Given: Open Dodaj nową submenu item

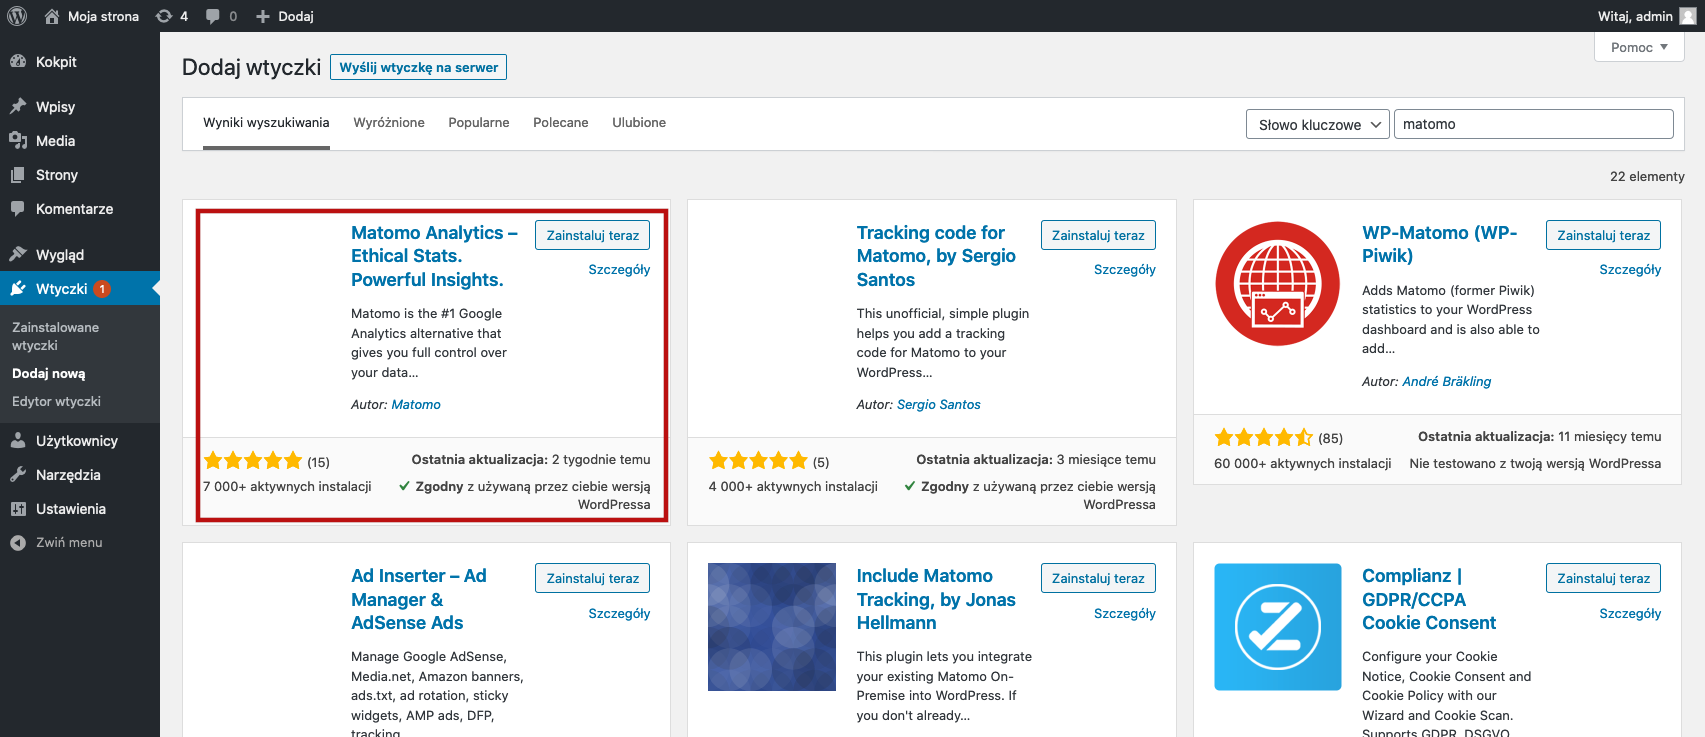Looking at the screenshot, I should click(x=49, y=373).
